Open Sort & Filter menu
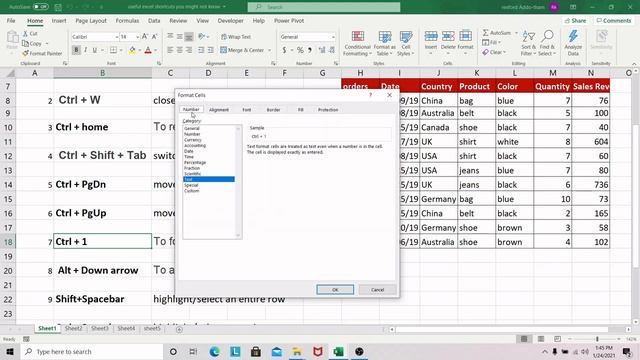The height and width of the screenshot is (360, 640). pos(529,43)
